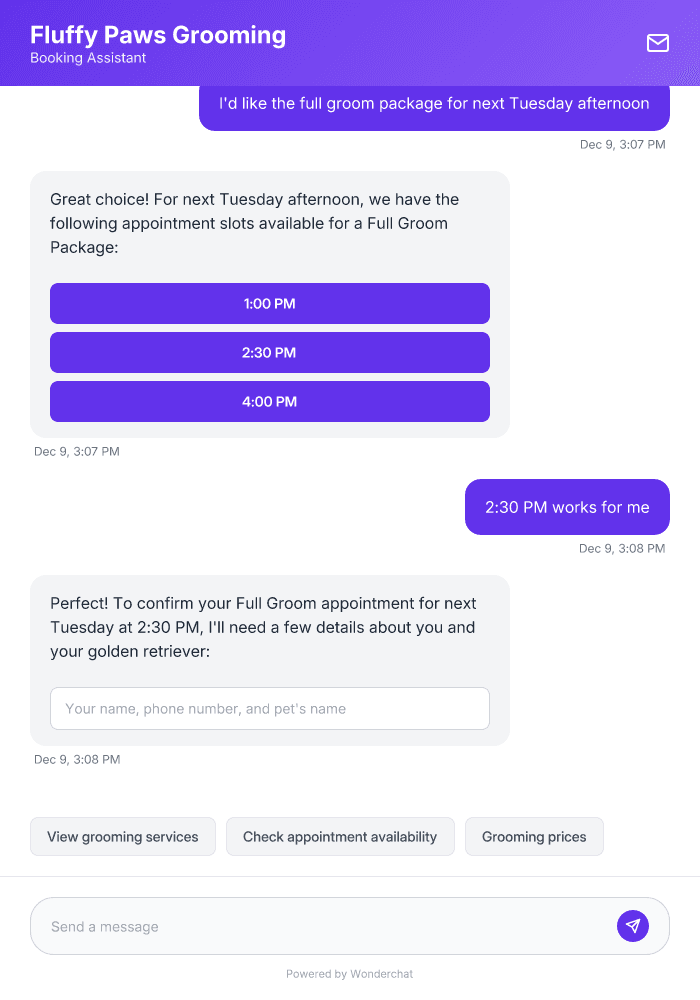
Task: Choose the Check appointment availability chip
Action: pyautogui.click(x=340, y=836)
